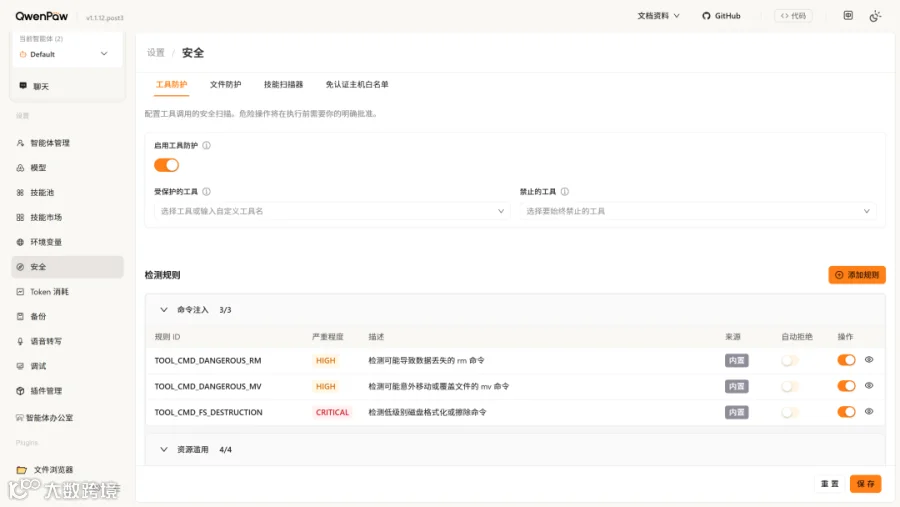Open the 聊天 chat page
This screenshot has width=900, height=507.
pos(67,86)
